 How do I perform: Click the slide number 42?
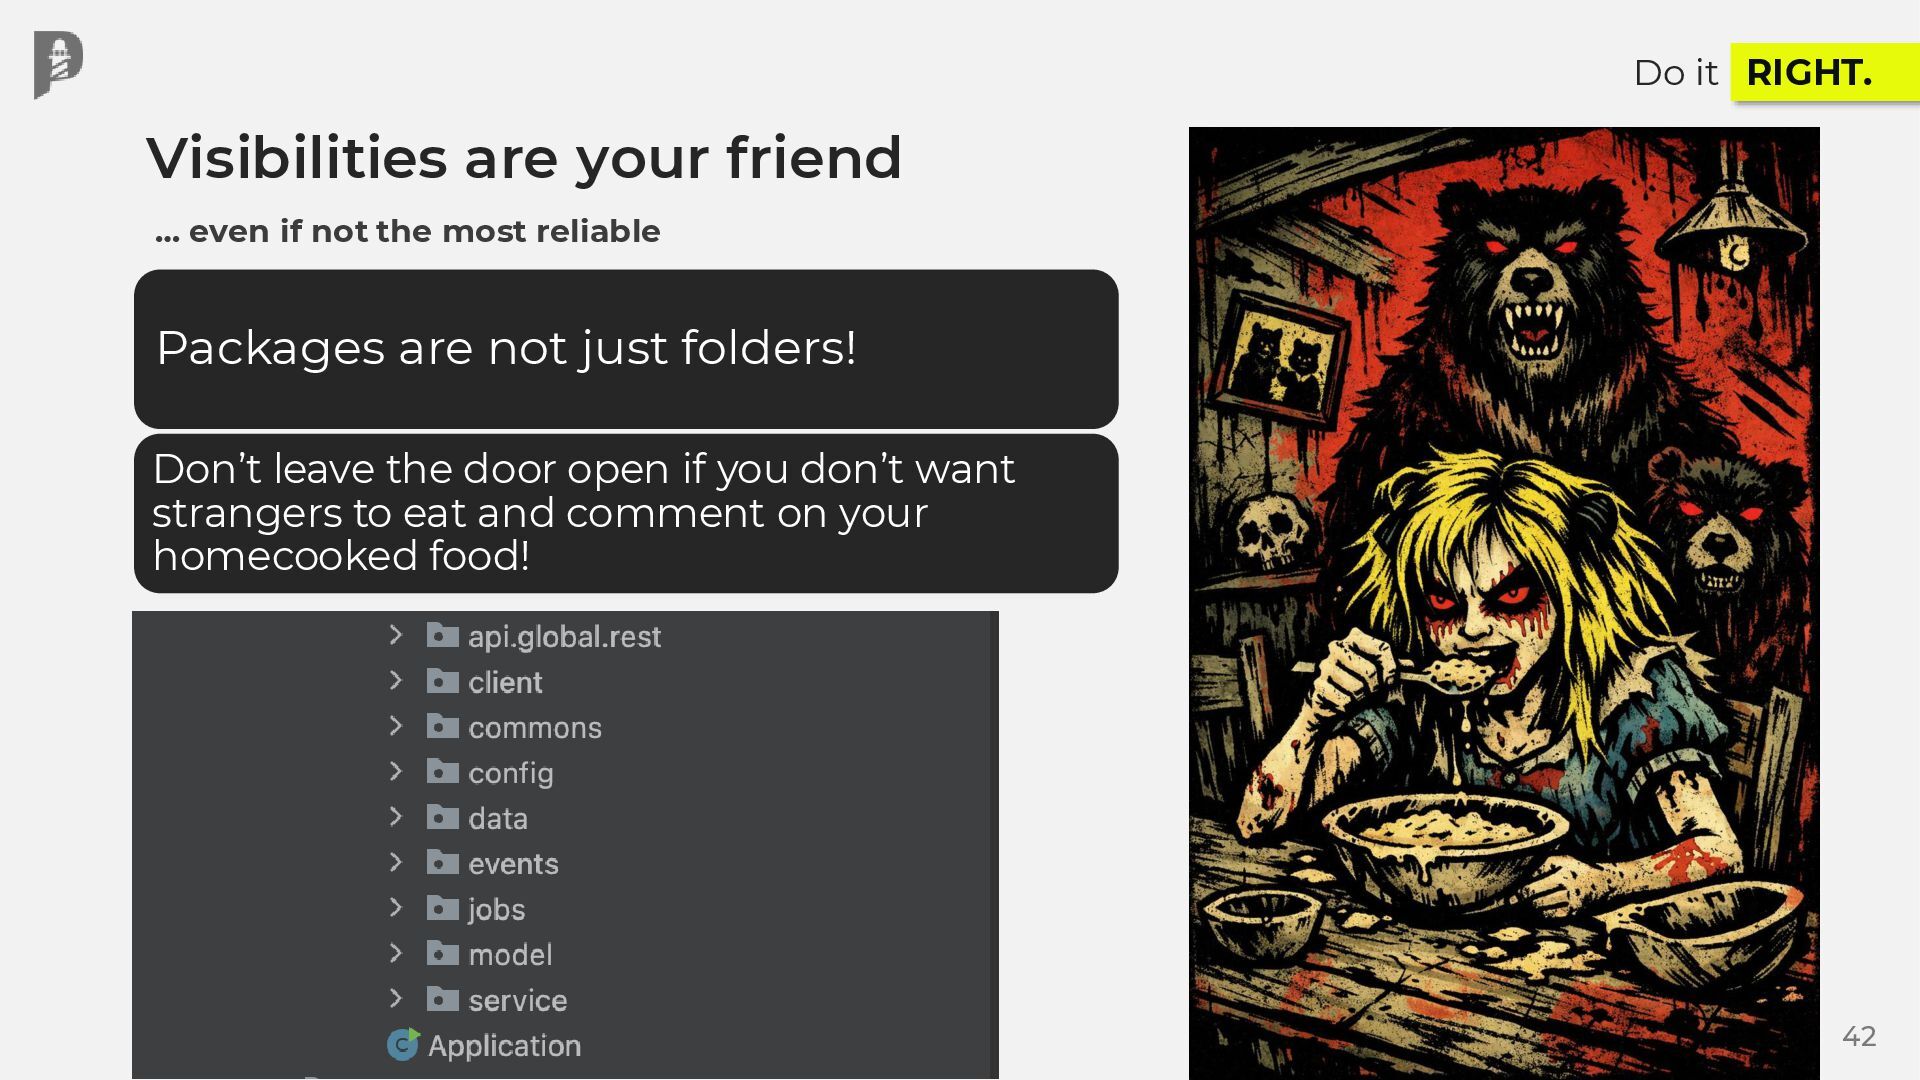coord(1859,1036)
